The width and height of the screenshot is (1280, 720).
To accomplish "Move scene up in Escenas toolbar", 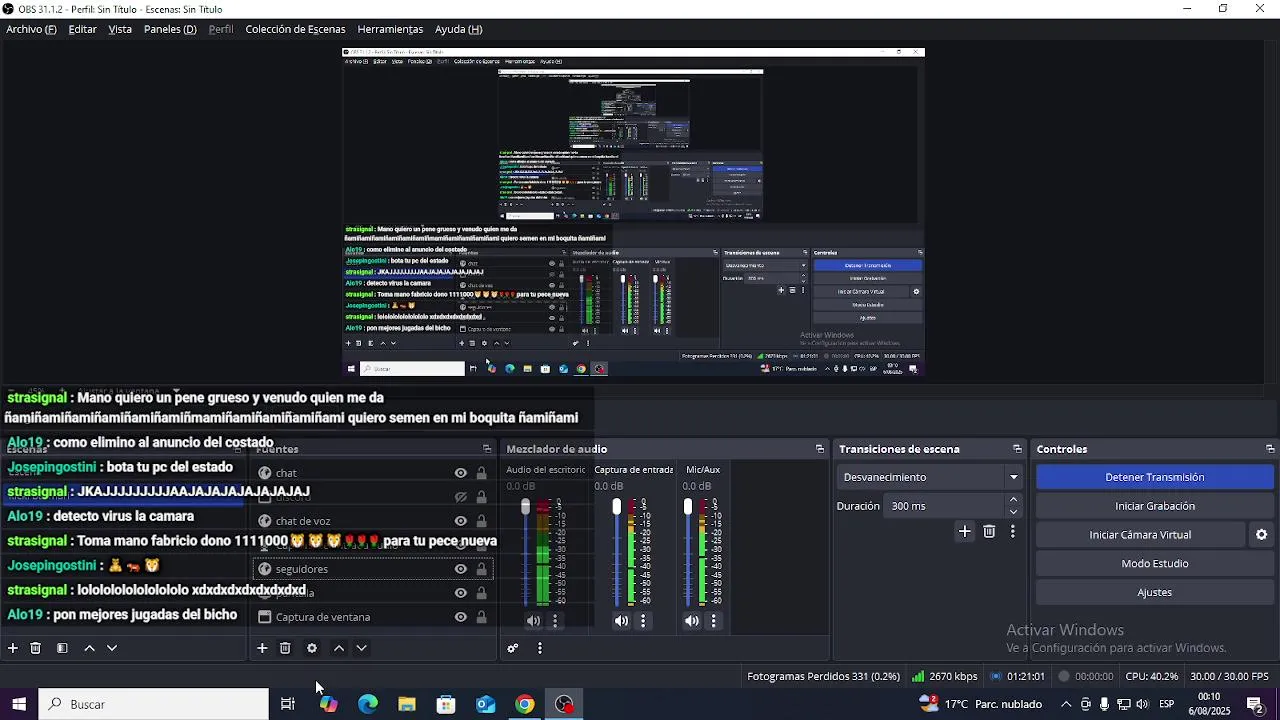I will tap(89, 648).
